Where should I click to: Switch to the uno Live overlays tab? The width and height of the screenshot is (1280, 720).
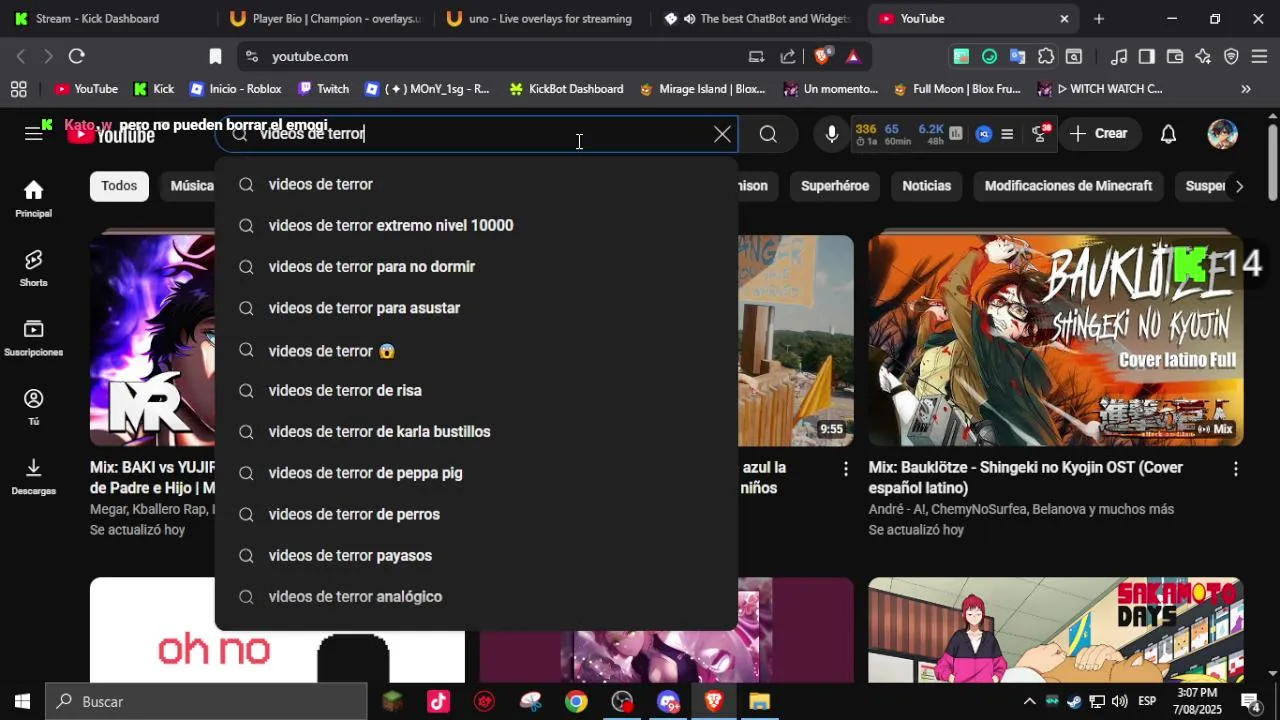pyautogui.click(x=540, y=18)
